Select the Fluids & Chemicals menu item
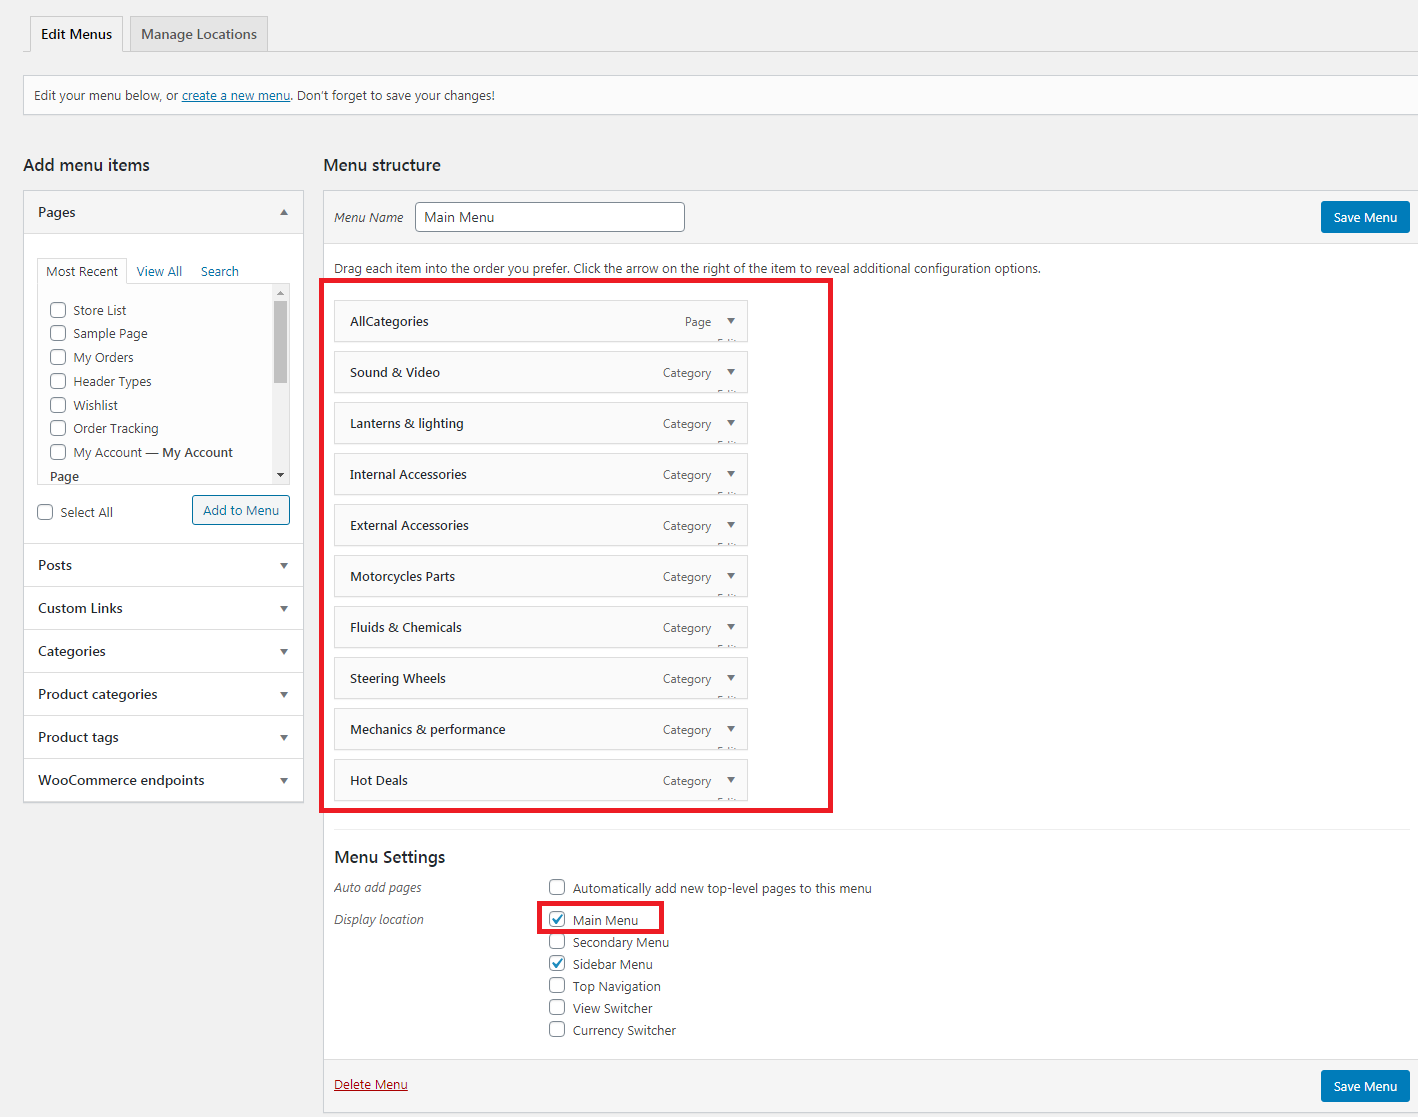 tap(540, 627)
